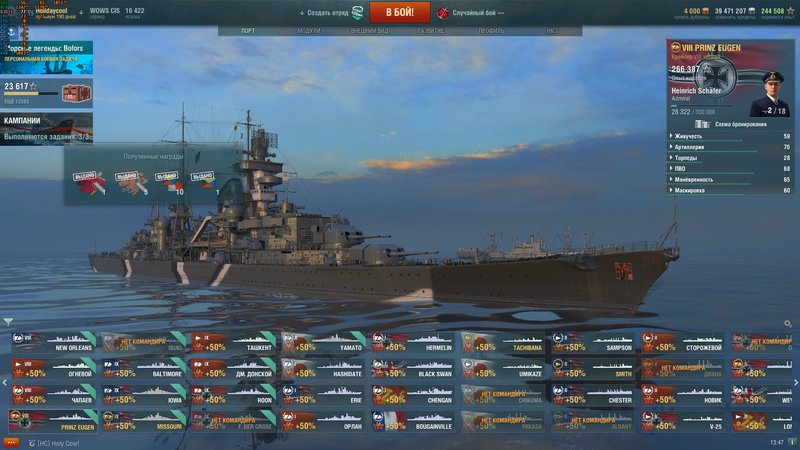This screenshot has height=450, width=800.
Task: Switch to the Модули tab
Action: tap(309, 31)
